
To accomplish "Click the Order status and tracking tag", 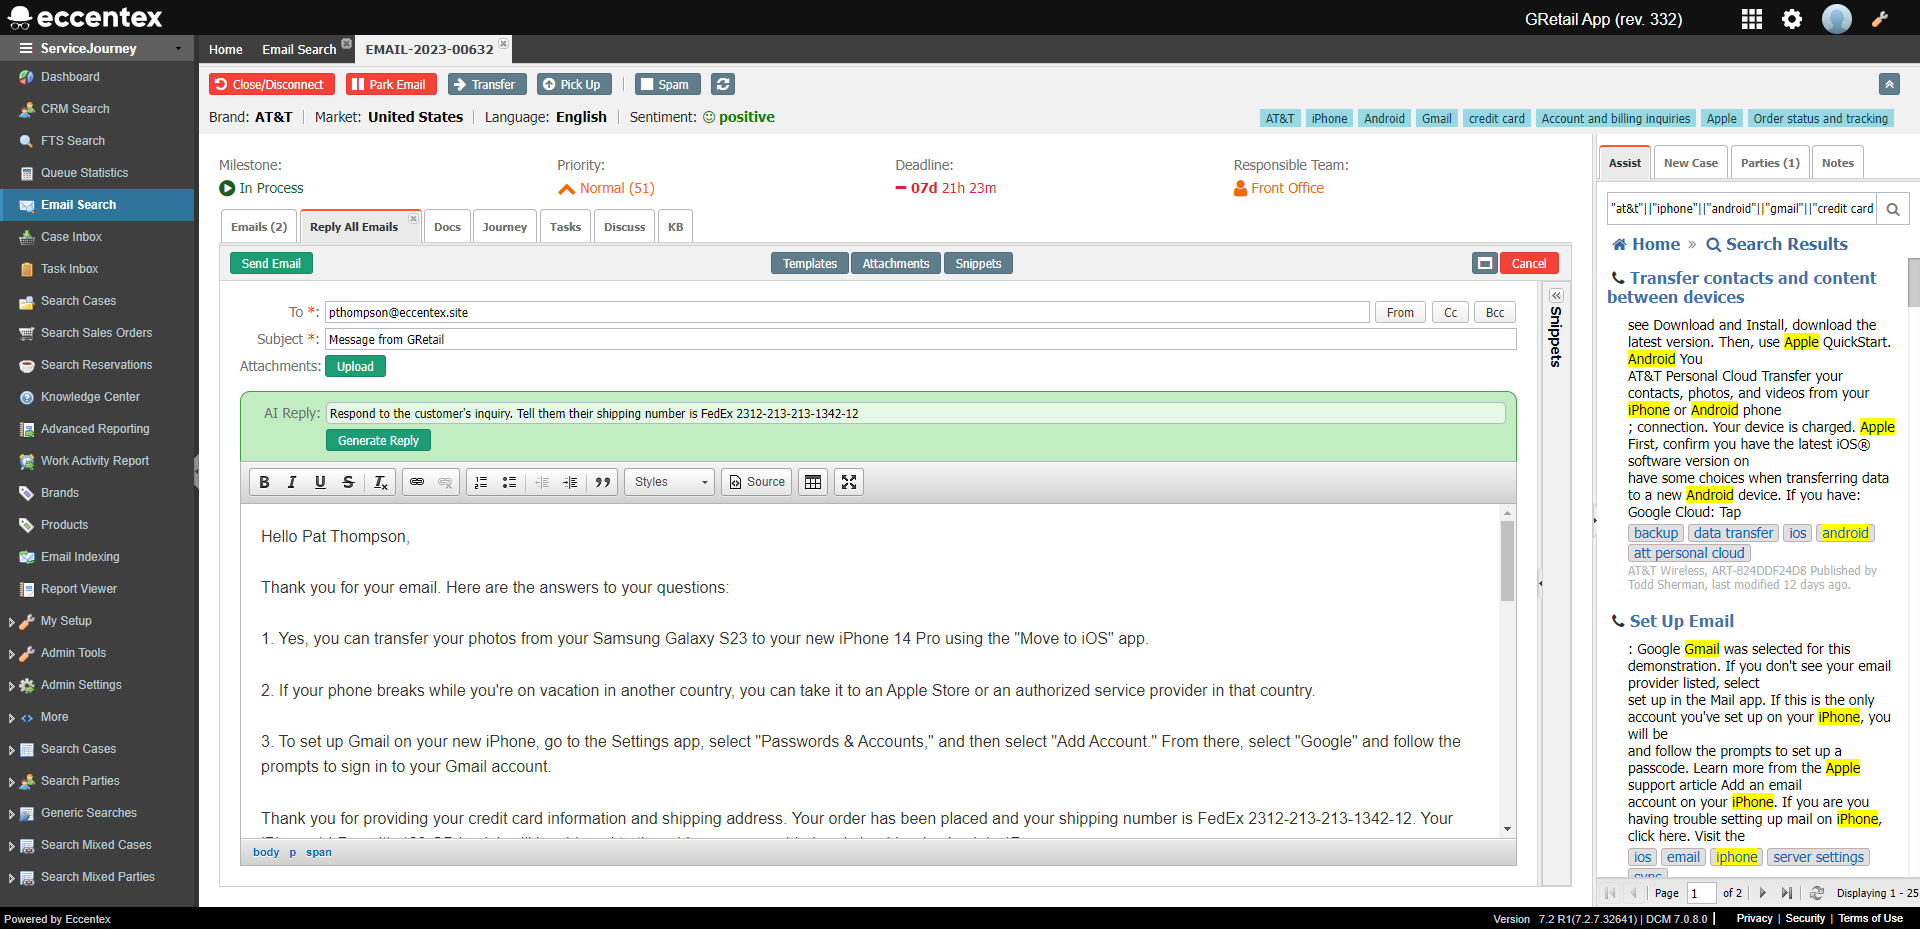I will (1820, 118).
